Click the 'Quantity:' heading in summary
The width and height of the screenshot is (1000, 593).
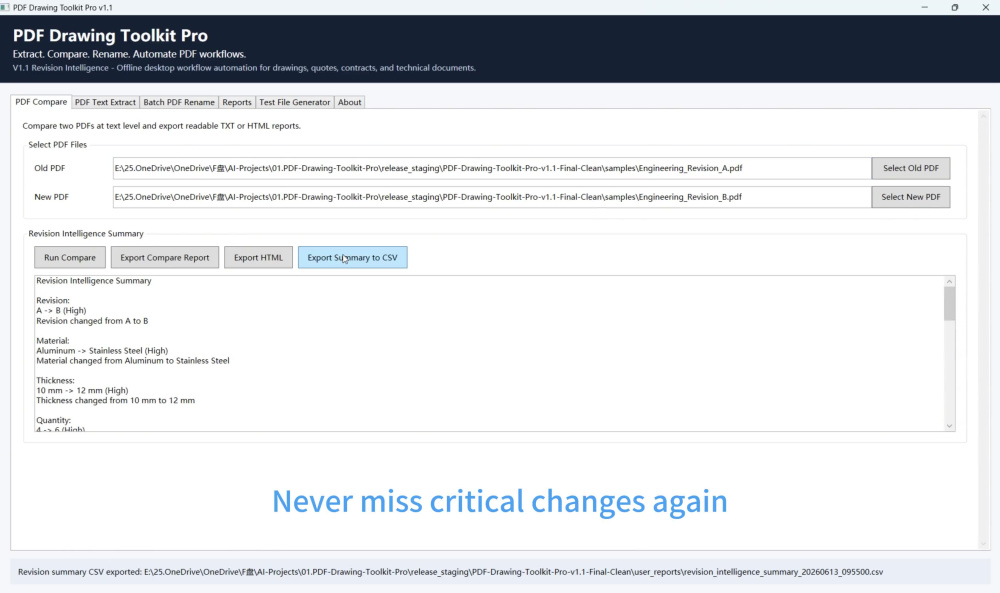click(54, 420)
